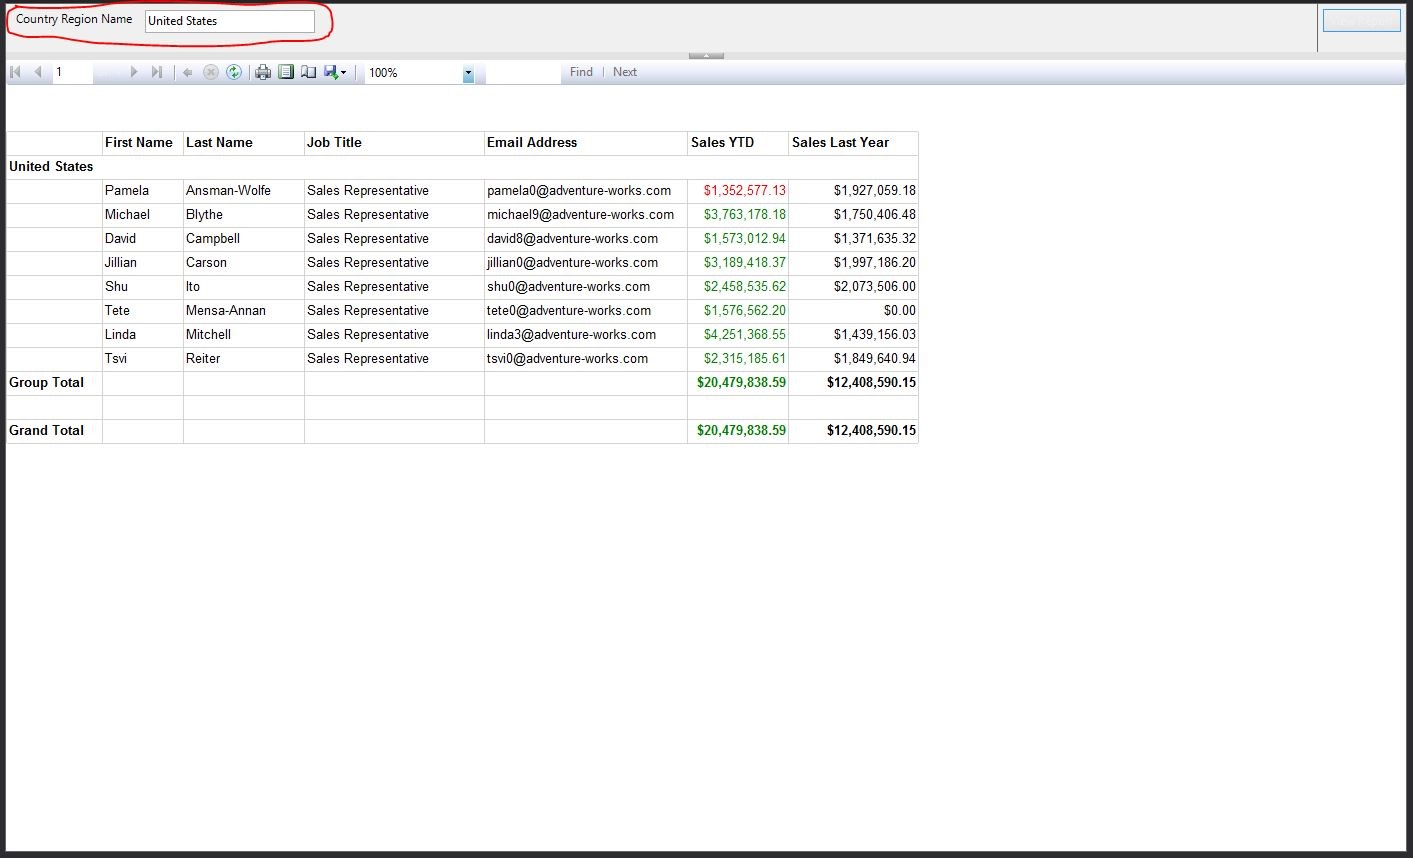Image resolution: width=1413 pixels, height=858 pixels.
Task: Open the page setup icon
Action: point(309,72)
